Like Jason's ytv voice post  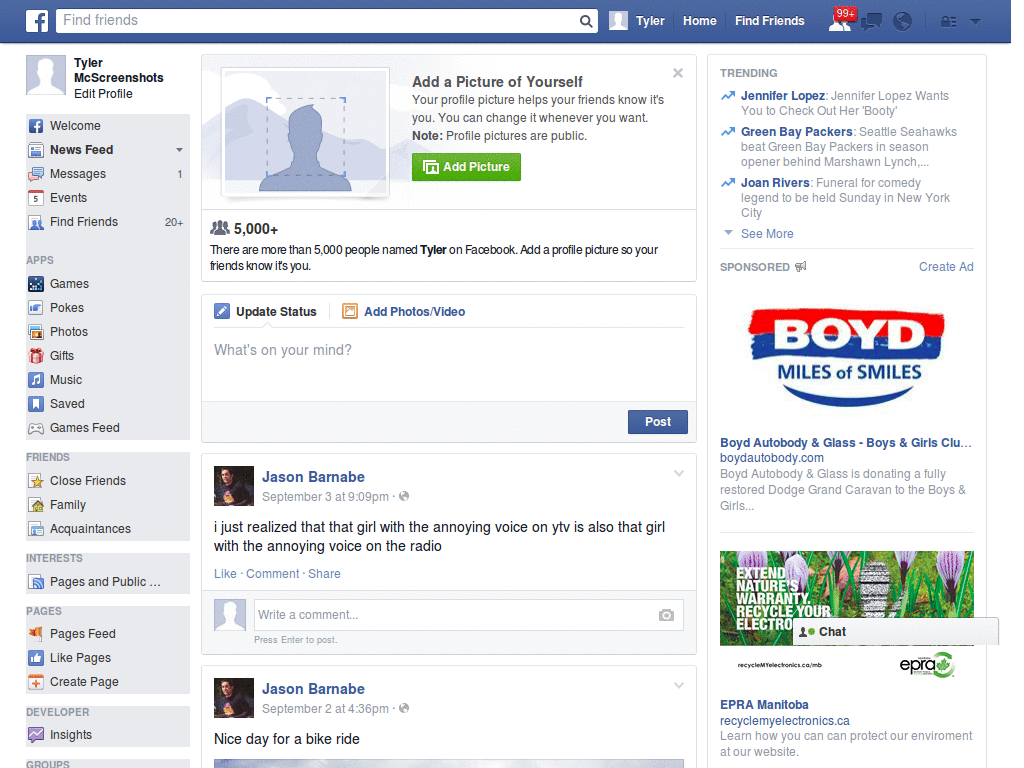click(225, 573)
